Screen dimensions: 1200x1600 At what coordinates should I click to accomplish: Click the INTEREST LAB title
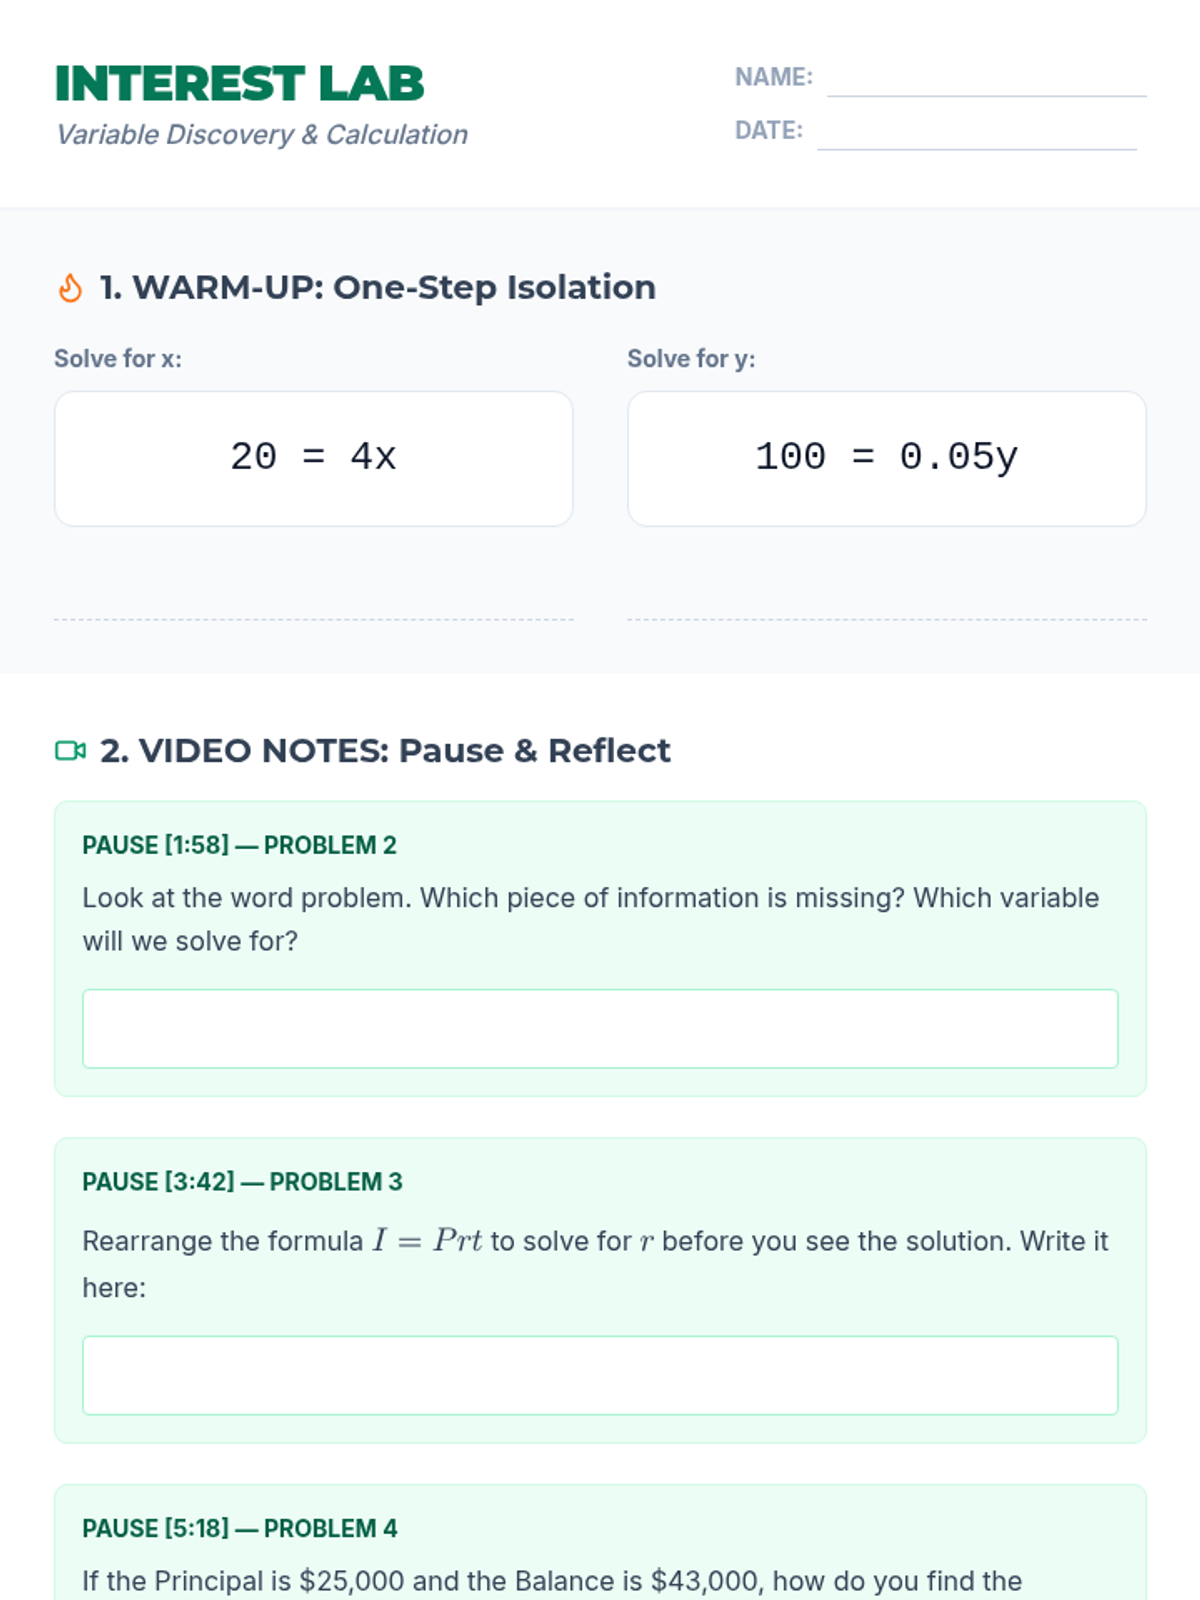[239, 84]
